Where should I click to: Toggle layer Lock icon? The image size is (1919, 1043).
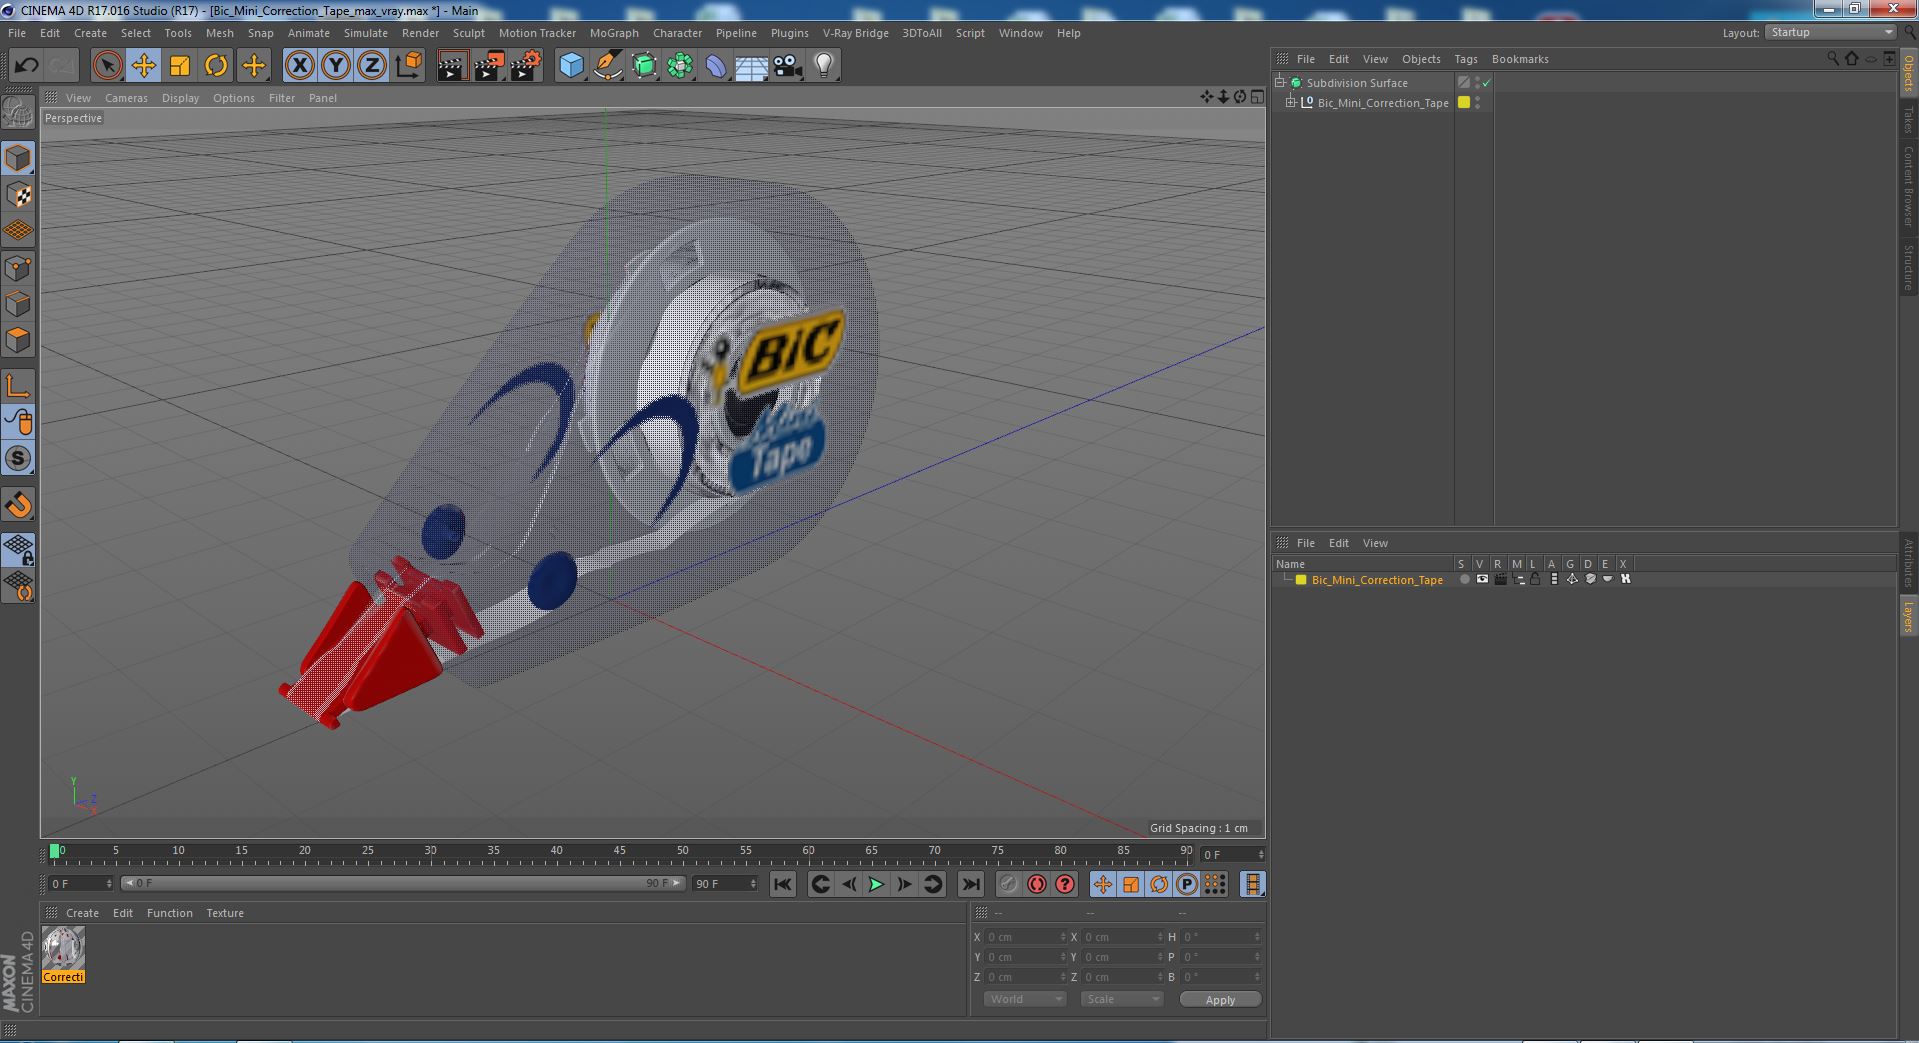tap(1535, 579)
